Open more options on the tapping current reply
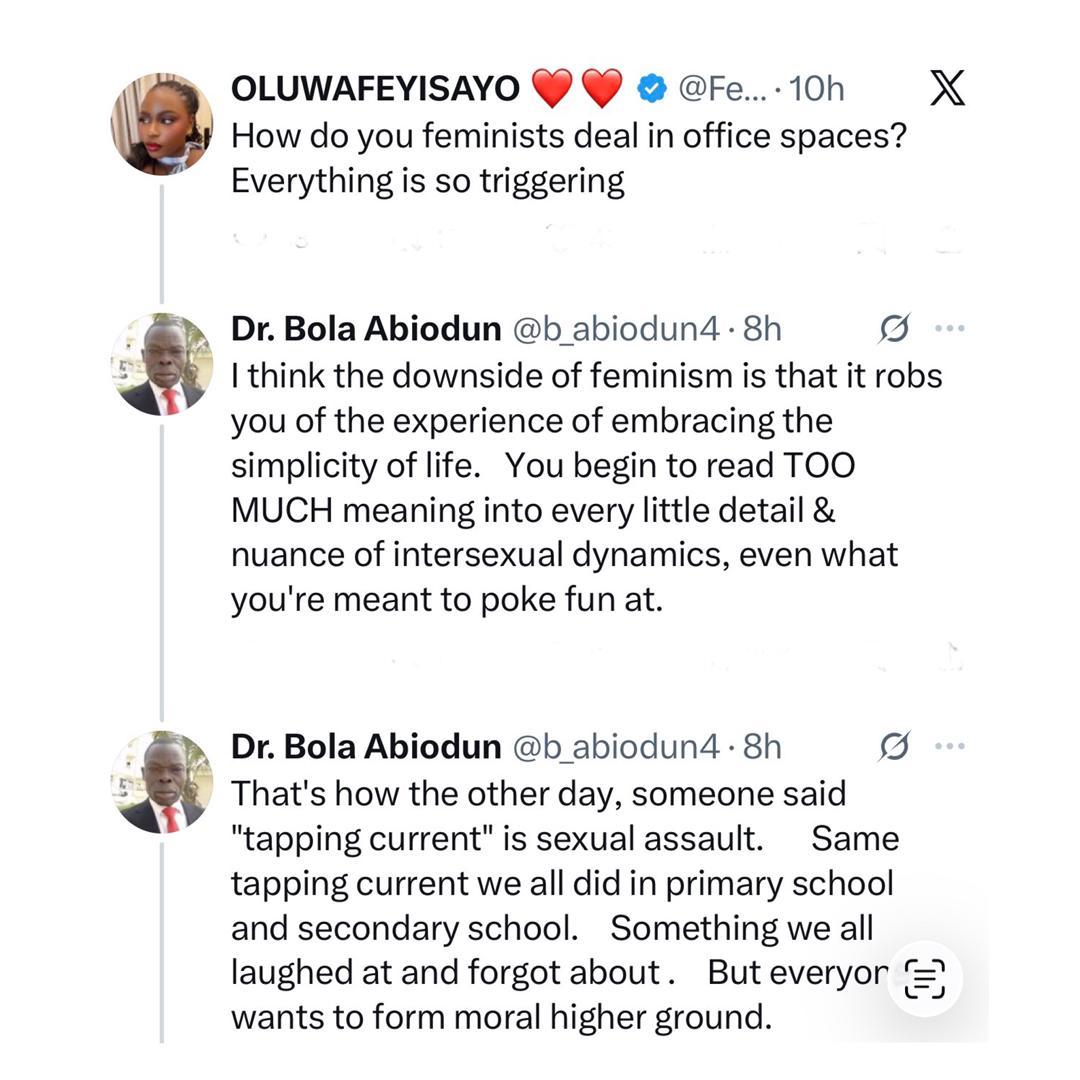Image resolution: width=1080 pixels, height=1080 pixels. coord(949,746)
